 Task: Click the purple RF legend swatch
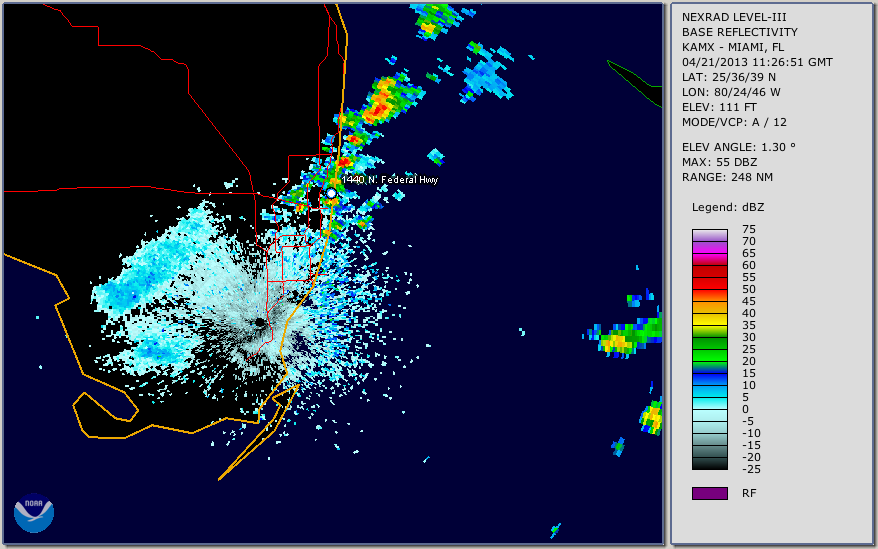pos(709,493)
